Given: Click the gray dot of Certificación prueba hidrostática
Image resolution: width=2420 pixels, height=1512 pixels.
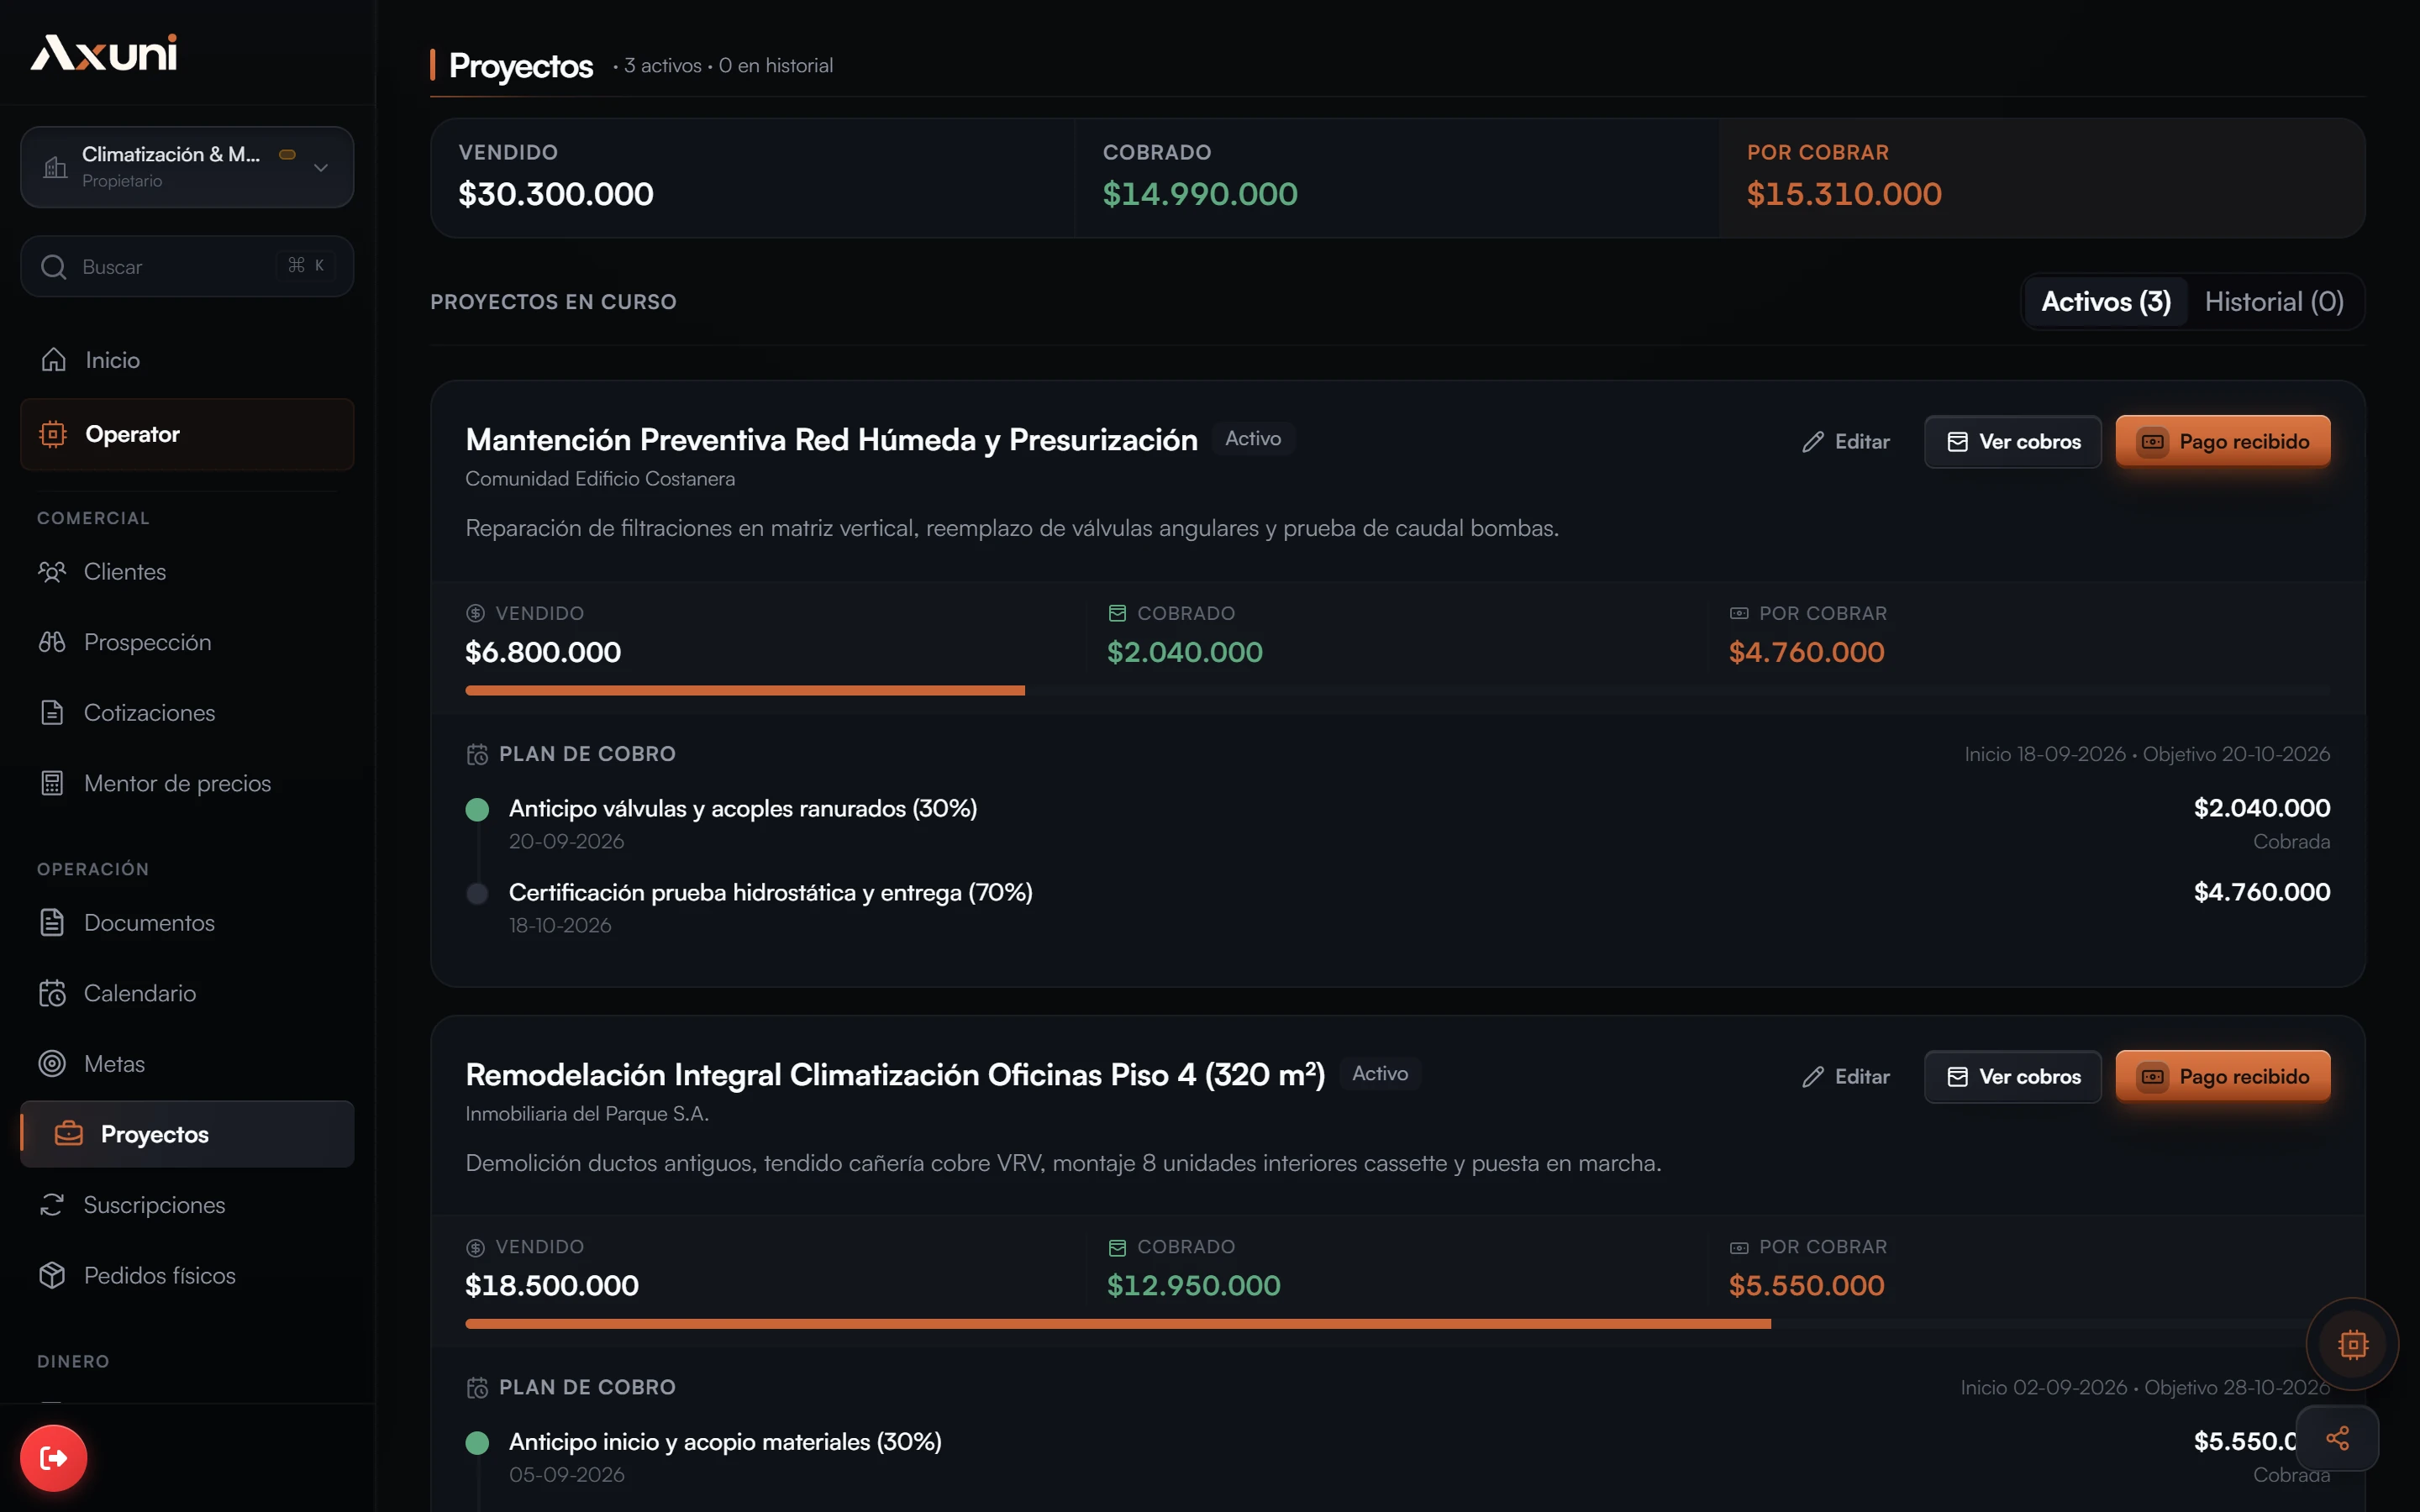Looking at the screenshot, I should (x=477, y=893).
